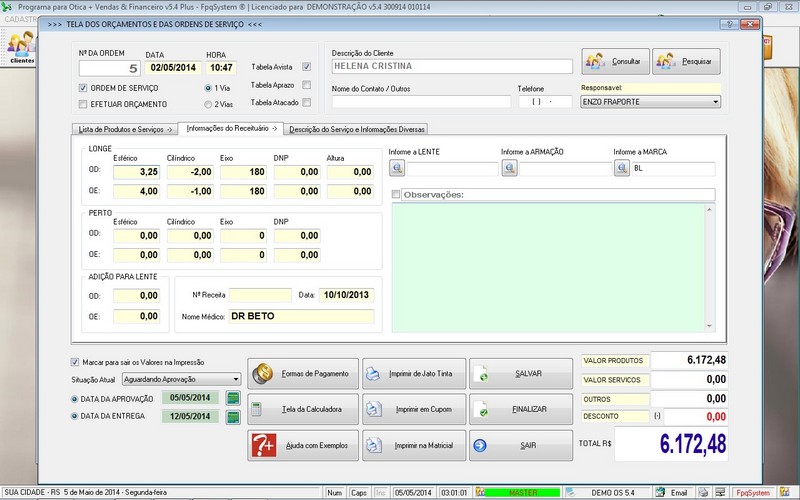Open Ajuda com Exemplos help button
The image size is (800, 500).
point(301,444)
